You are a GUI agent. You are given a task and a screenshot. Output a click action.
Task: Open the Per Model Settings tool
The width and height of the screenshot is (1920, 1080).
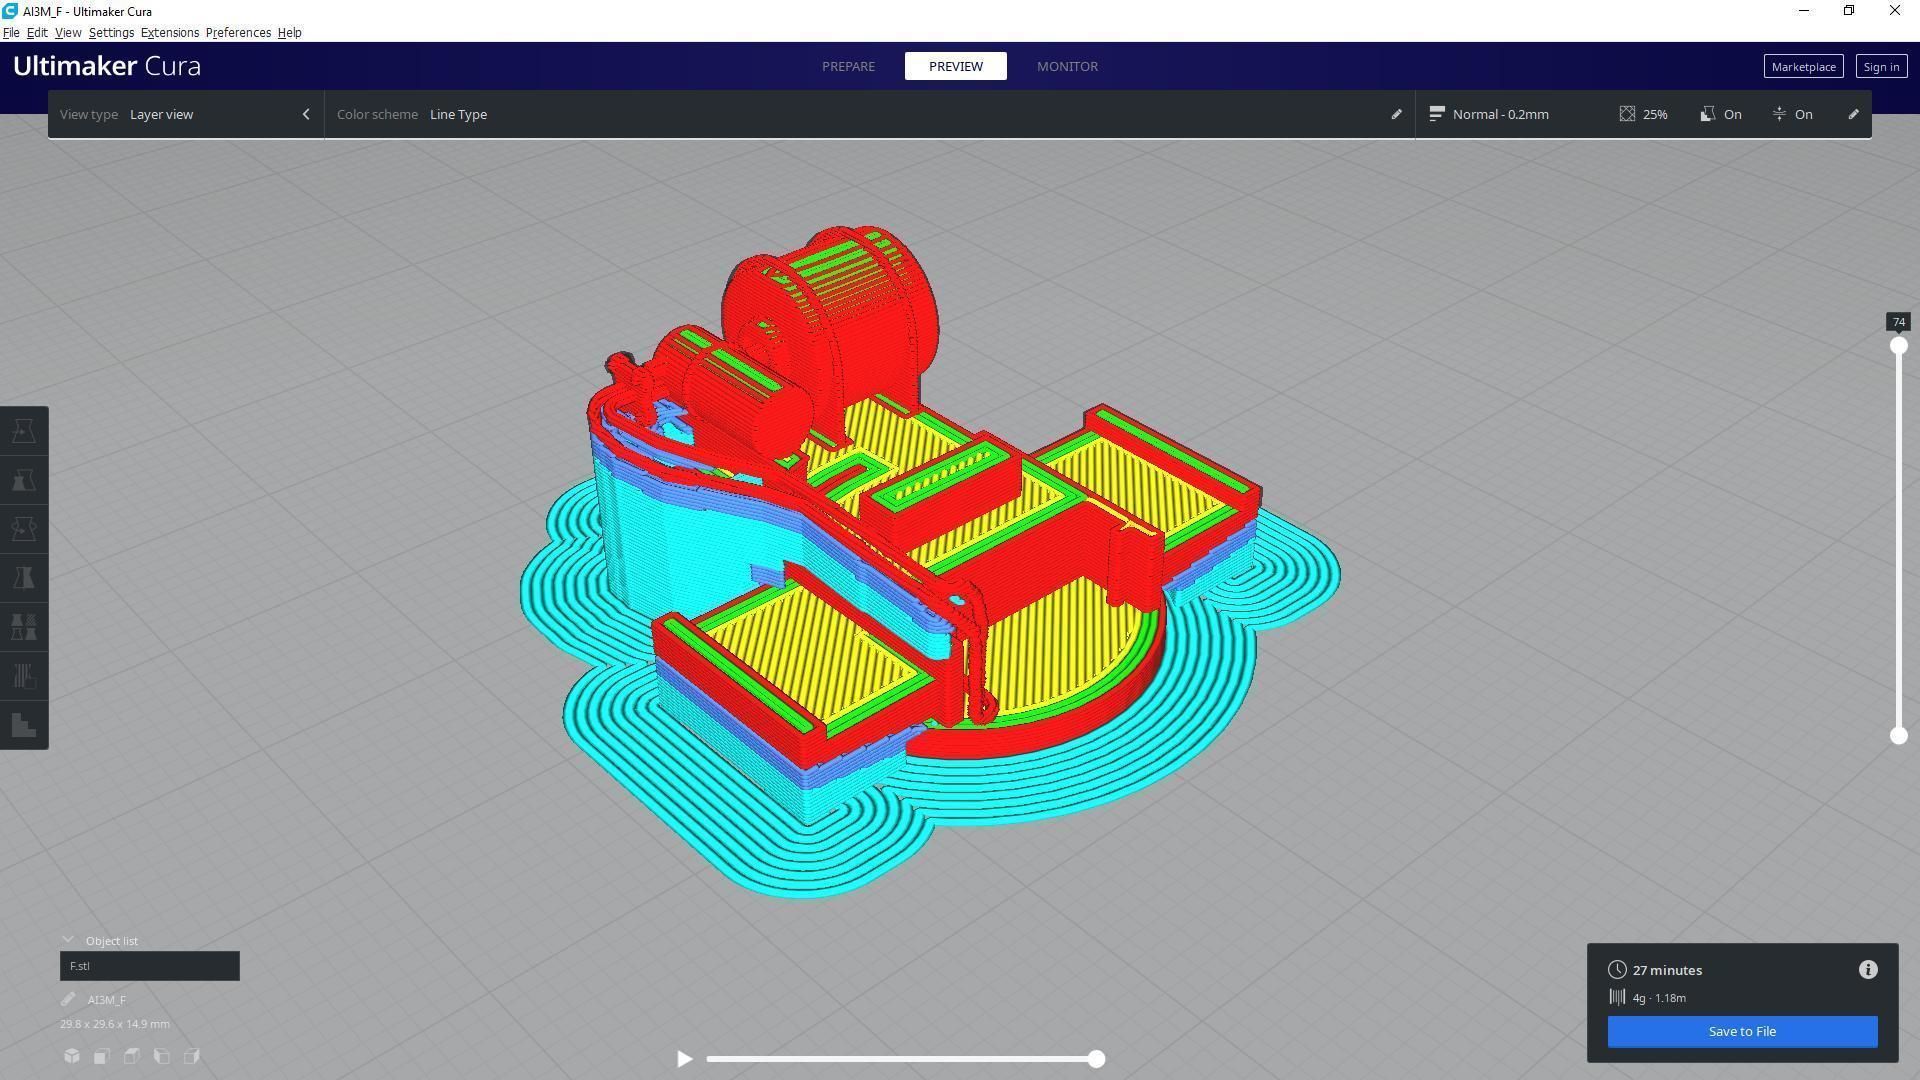[x=24, y=627]
